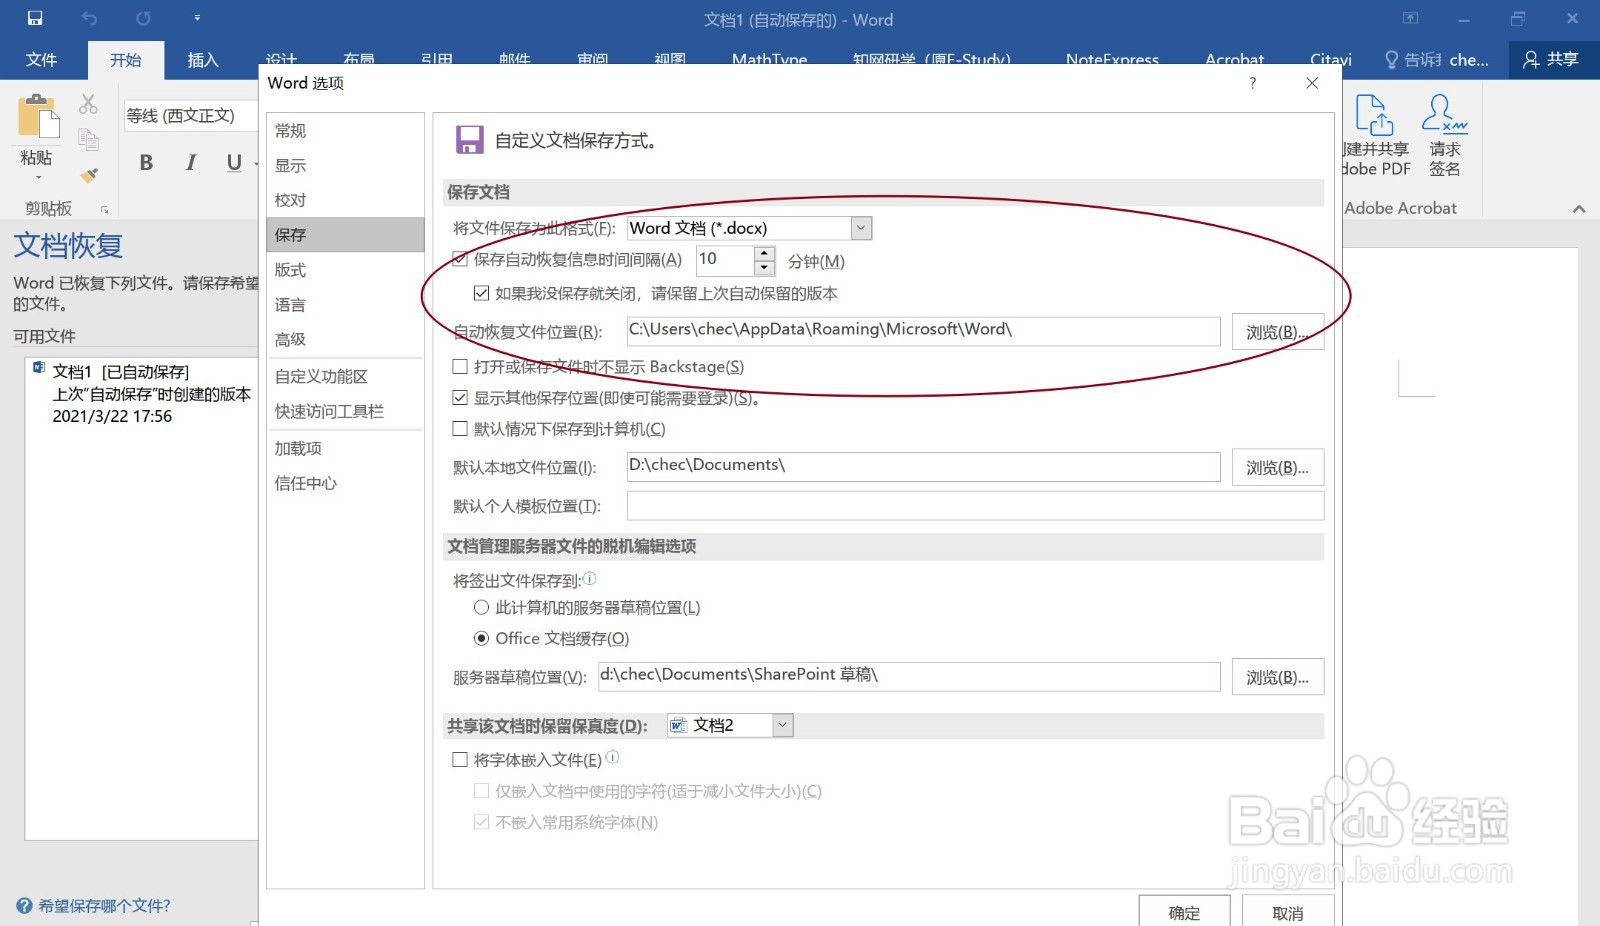Browse for default local file location

pos(1277,468)
